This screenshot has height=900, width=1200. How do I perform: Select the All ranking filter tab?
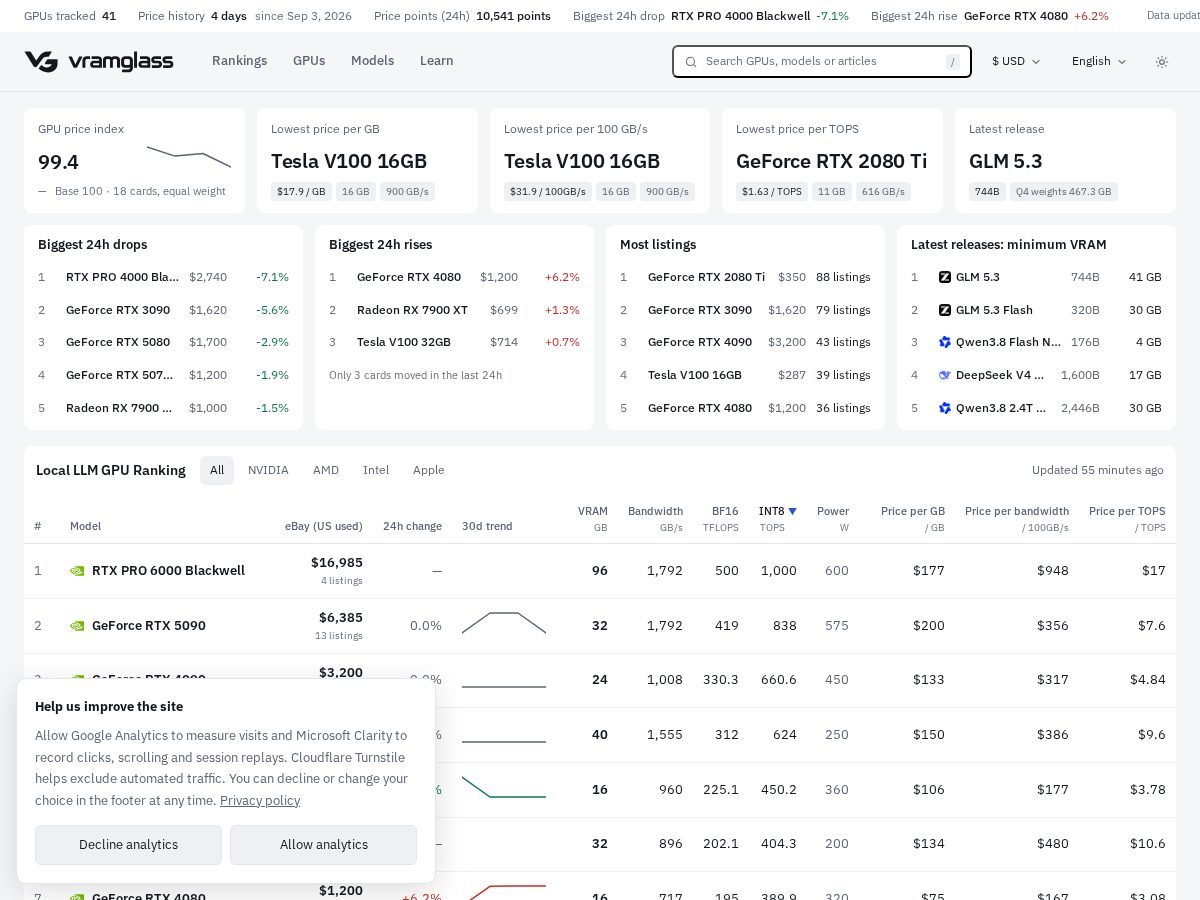[x=217, y=470]
